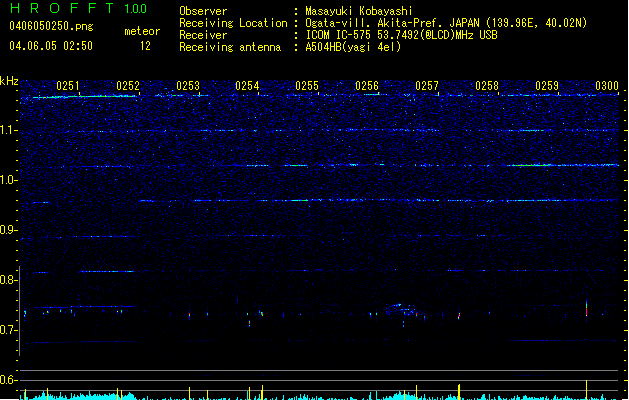Click the kHz frequency axis unit label
The height and width of the screenshot is (400, 629).
click(x=9, y=81)
